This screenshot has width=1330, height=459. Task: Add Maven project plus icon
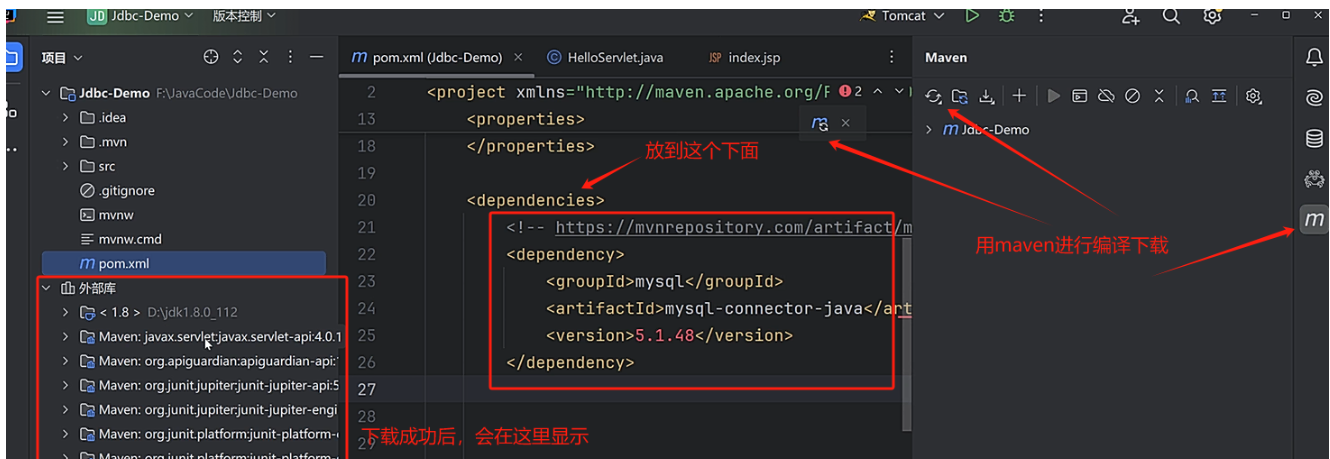(1019, 96)
